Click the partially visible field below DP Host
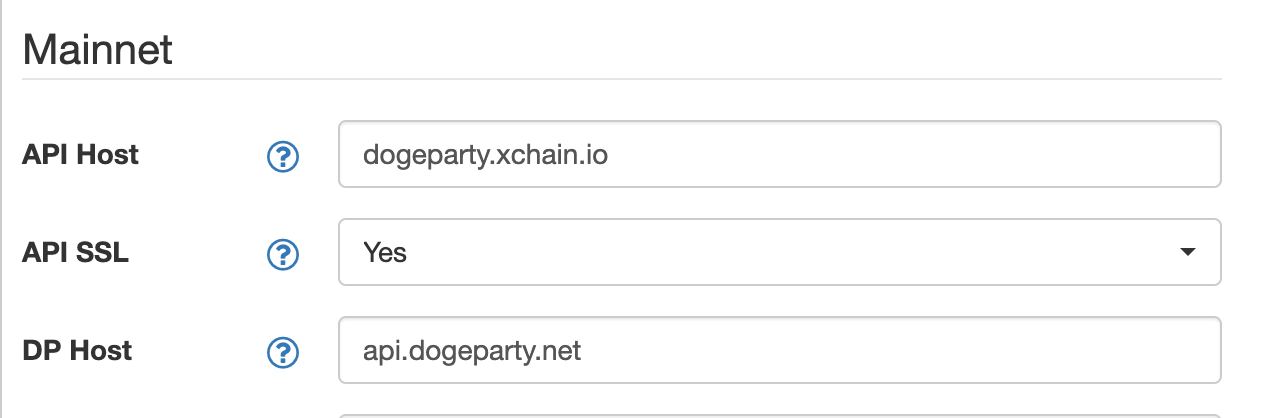This screenshot has width=1270, height=418. coord(780,415)
